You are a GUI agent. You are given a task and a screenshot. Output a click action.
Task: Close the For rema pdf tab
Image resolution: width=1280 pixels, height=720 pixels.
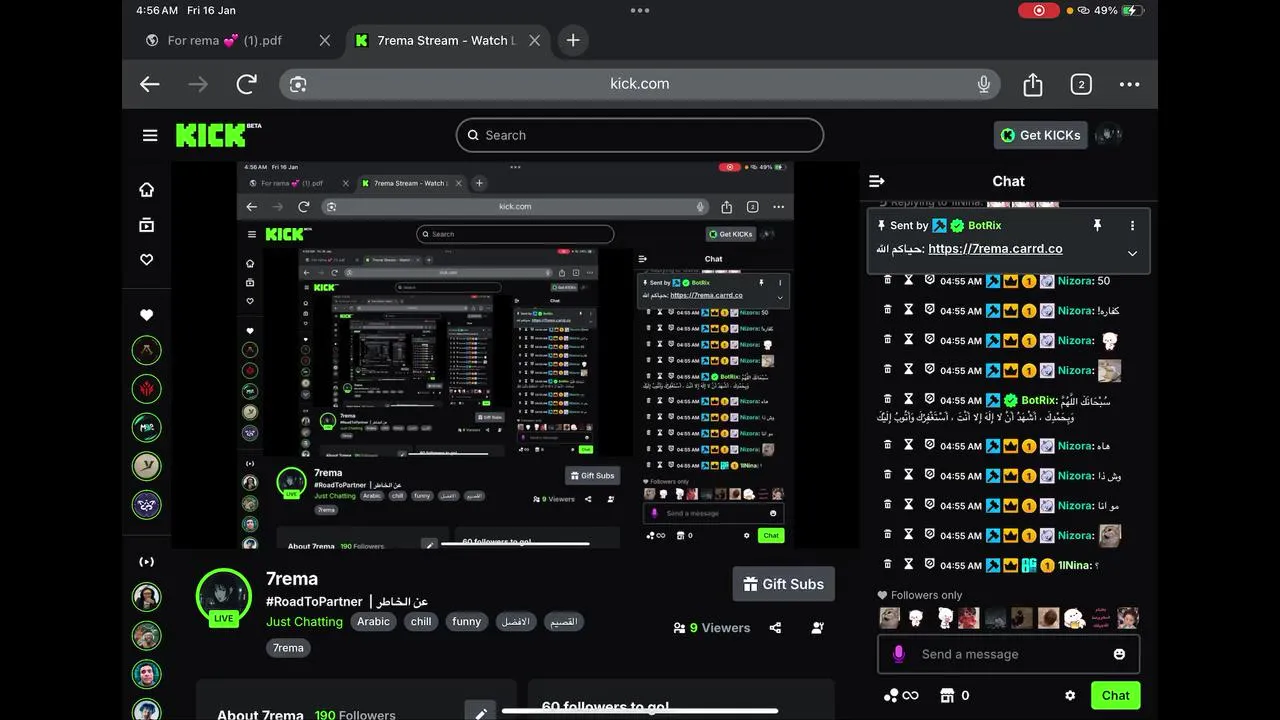pyautogui.click(x=324, y=40)
